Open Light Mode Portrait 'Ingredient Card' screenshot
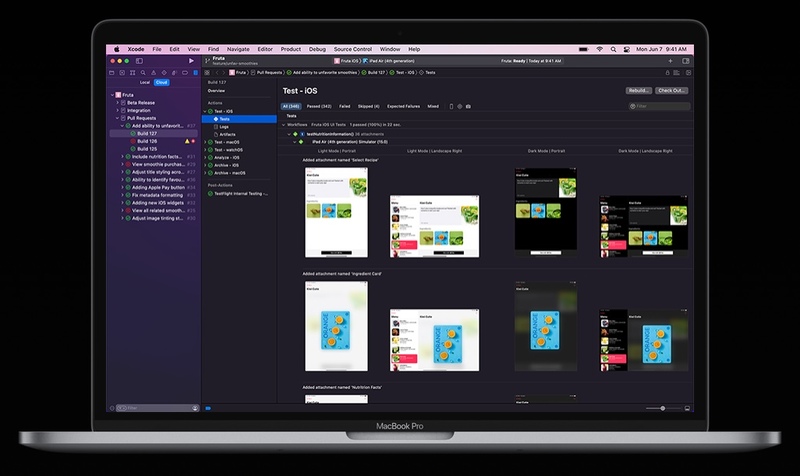Screen dimensions: 800x476 (x=336, y=326)
